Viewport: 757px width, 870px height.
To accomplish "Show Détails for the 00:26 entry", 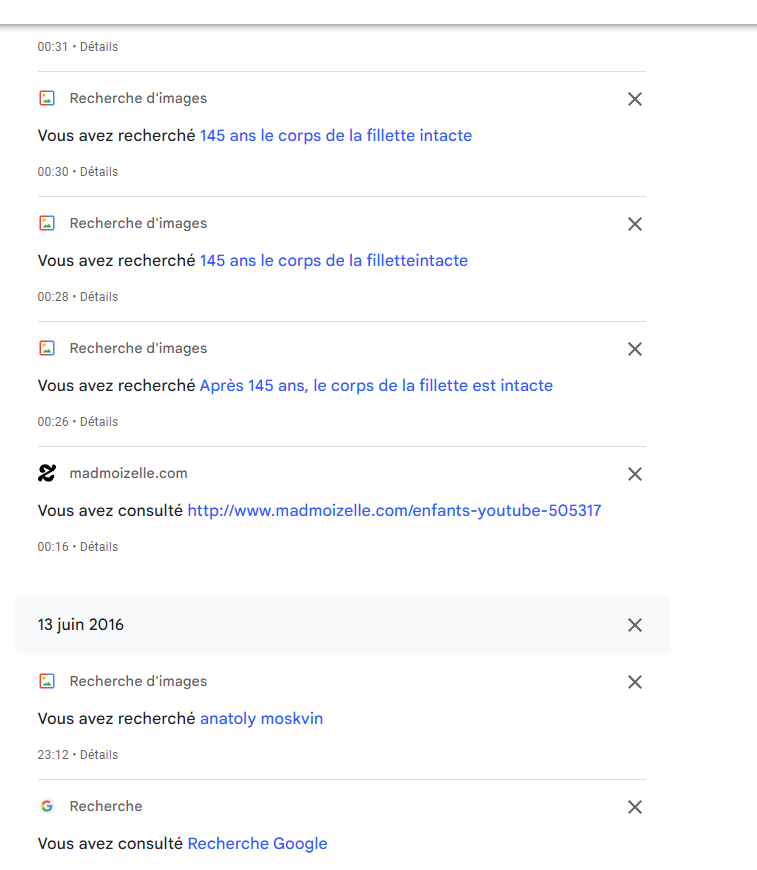I will [x=99, y=422].
